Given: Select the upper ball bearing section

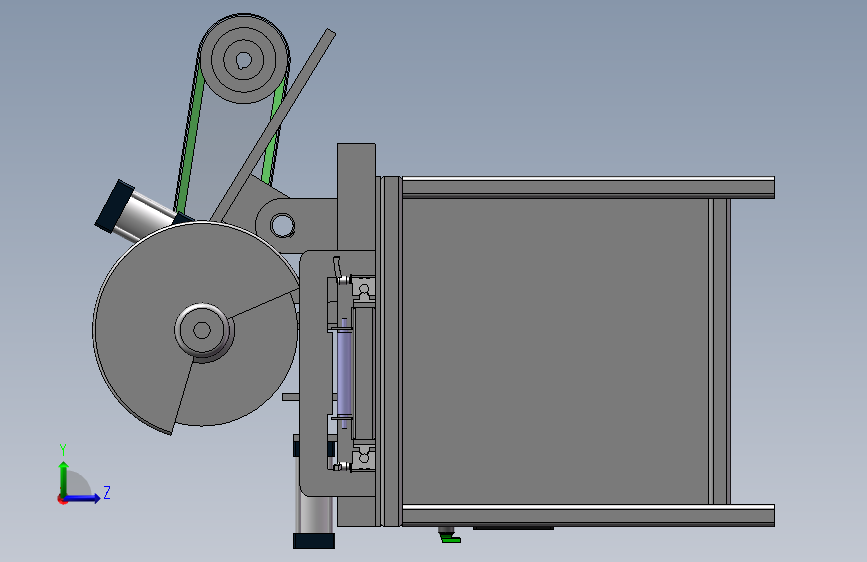Looking at the screenshot, I should [x=363, y=289].
